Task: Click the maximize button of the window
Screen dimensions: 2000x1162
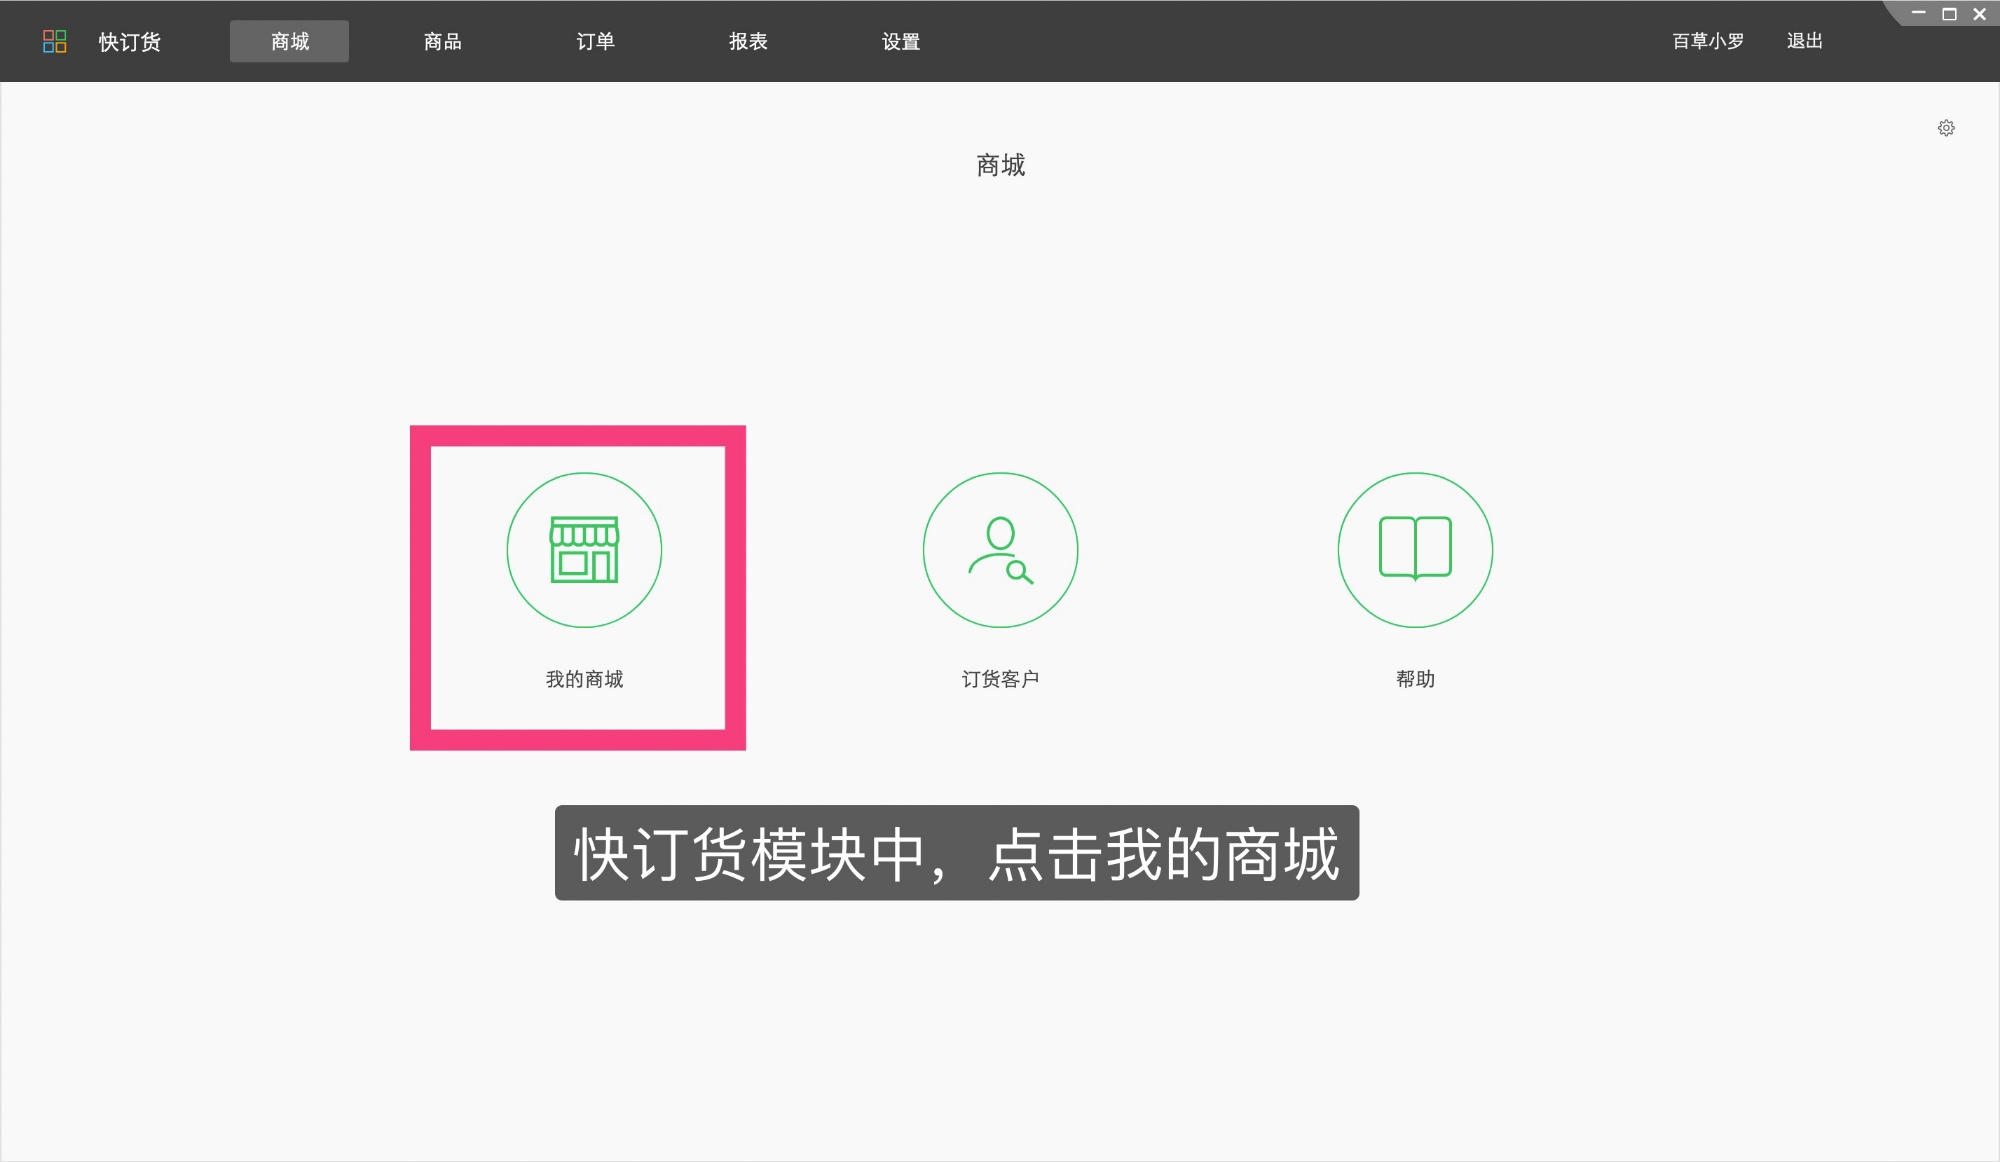Action: [1948, 13]
